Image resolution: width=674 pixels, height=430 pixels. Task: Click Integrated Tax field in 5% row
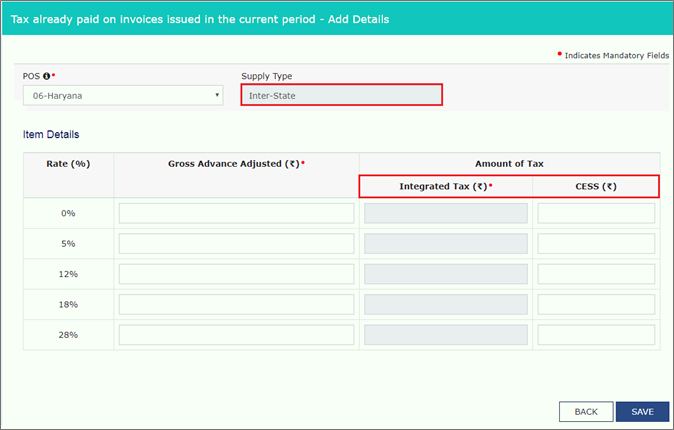(446, 244)
